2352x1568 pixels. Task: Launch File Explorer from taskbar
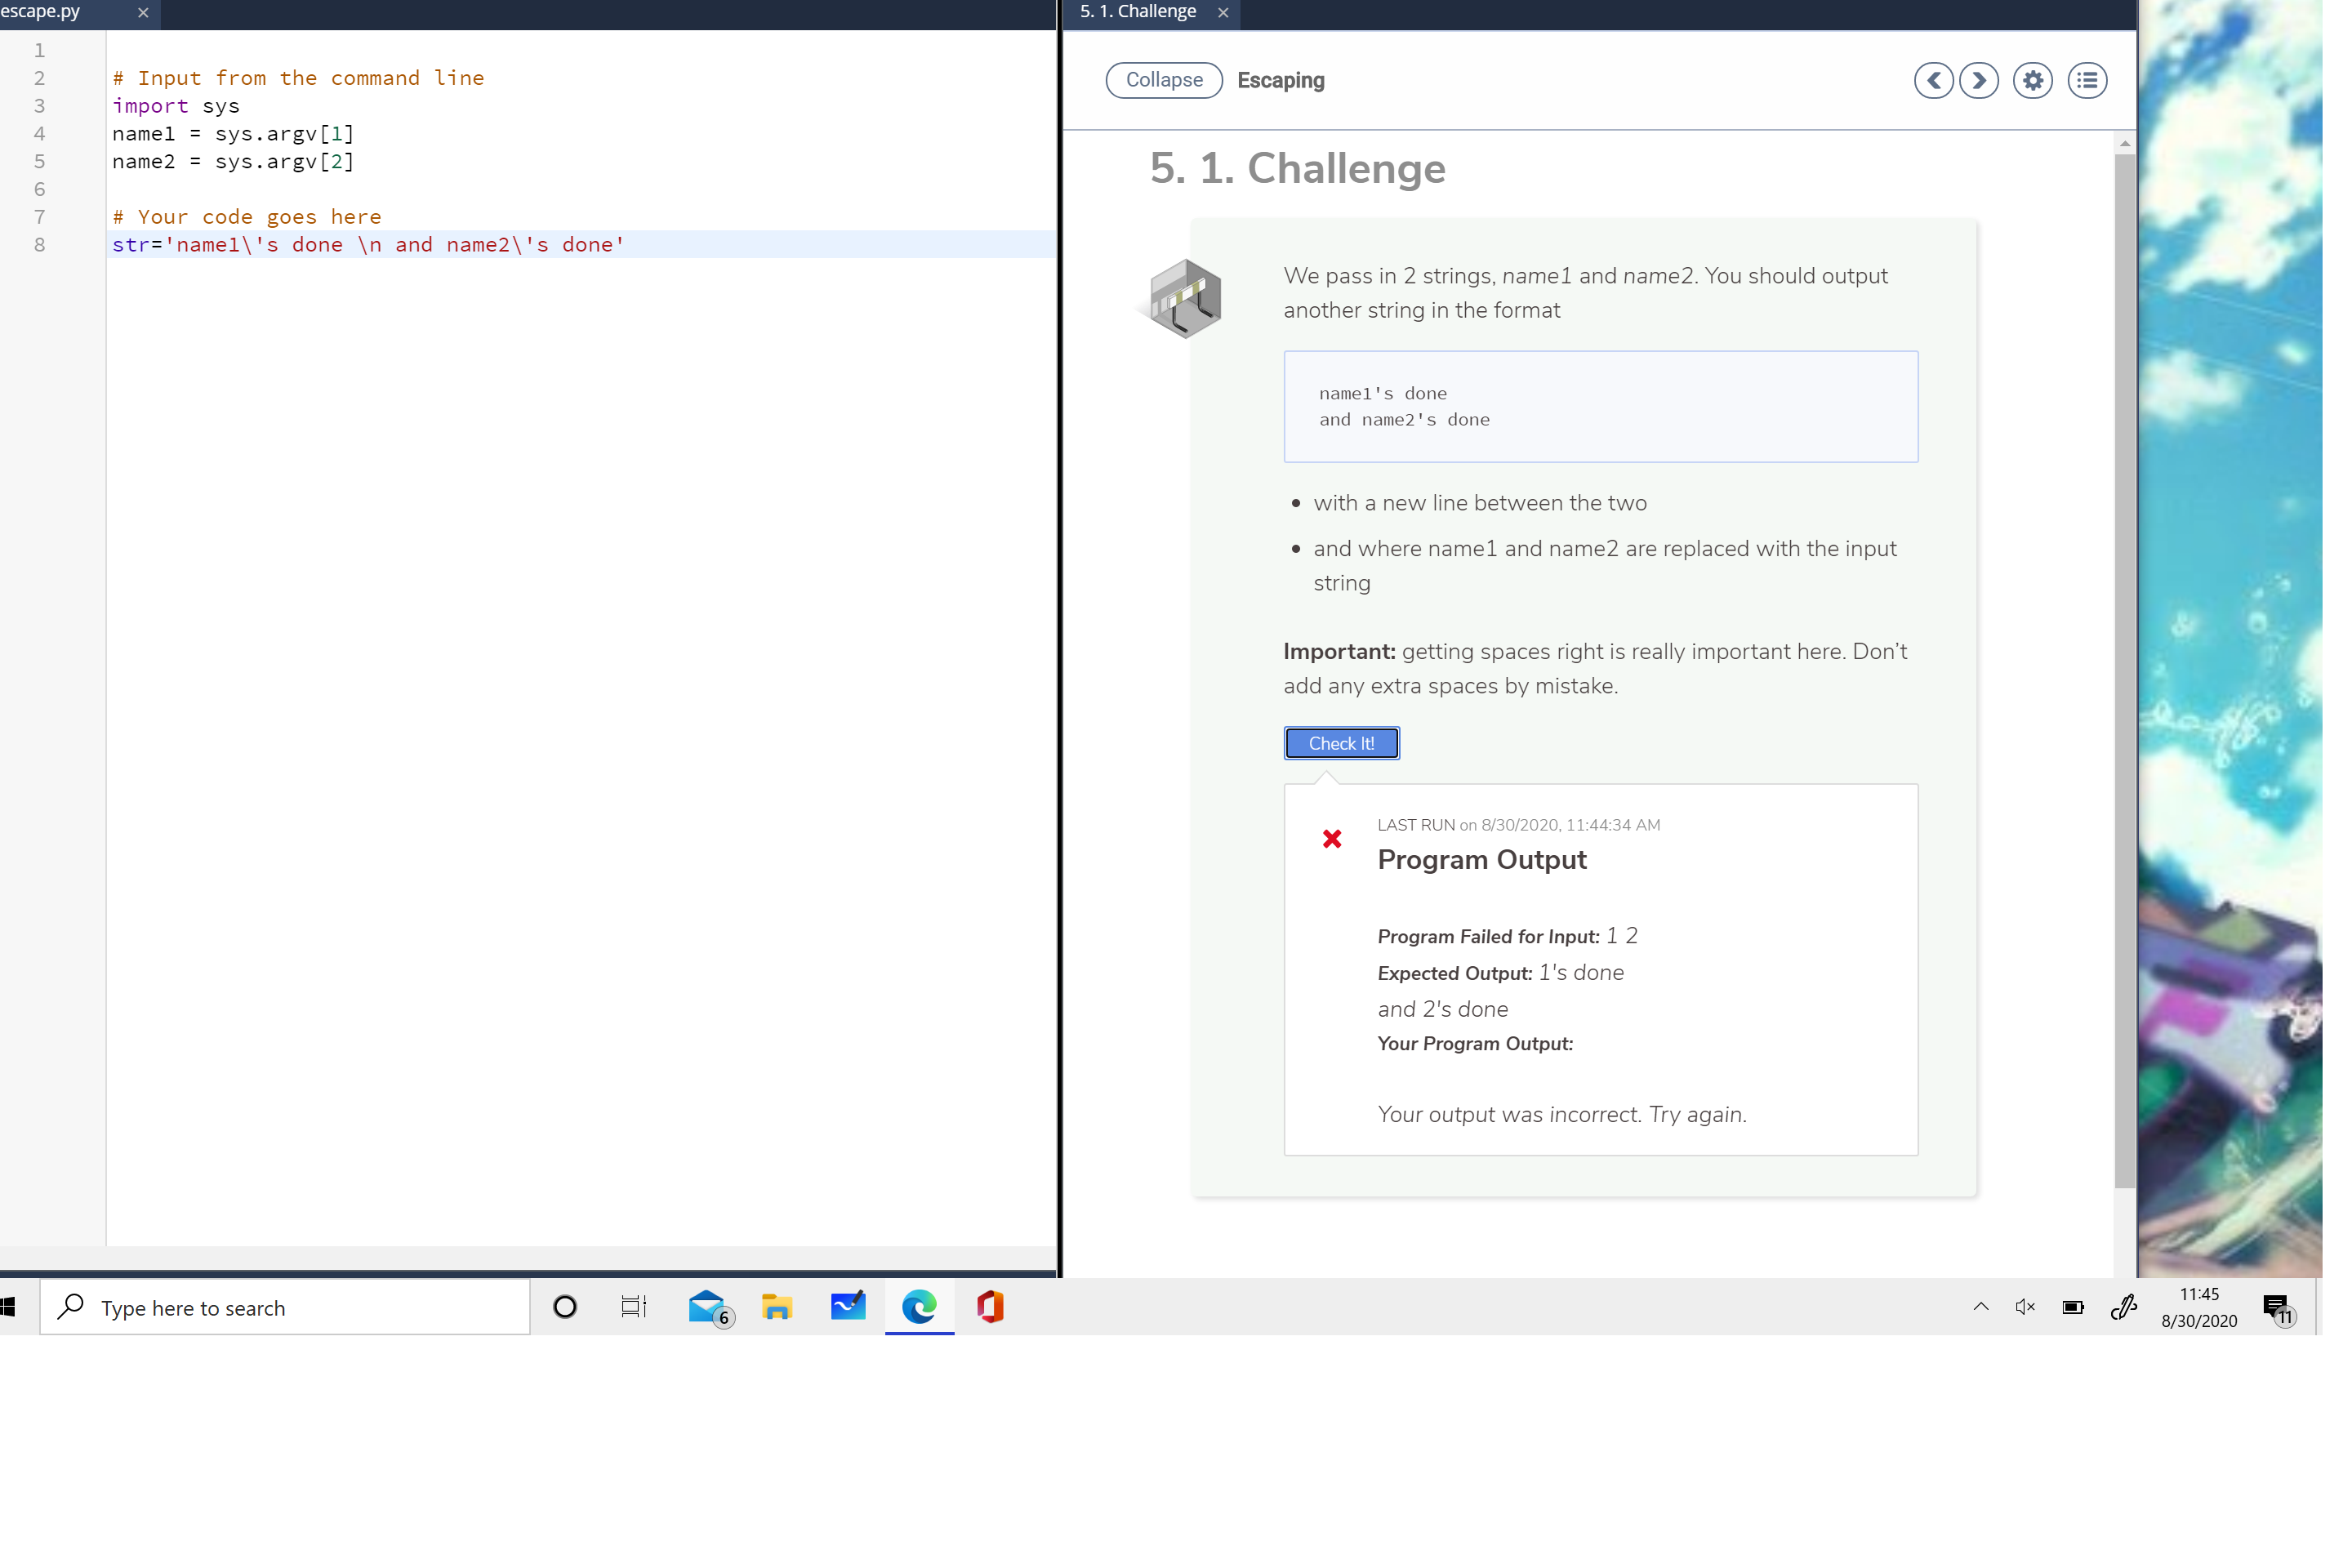(777, 1307)
